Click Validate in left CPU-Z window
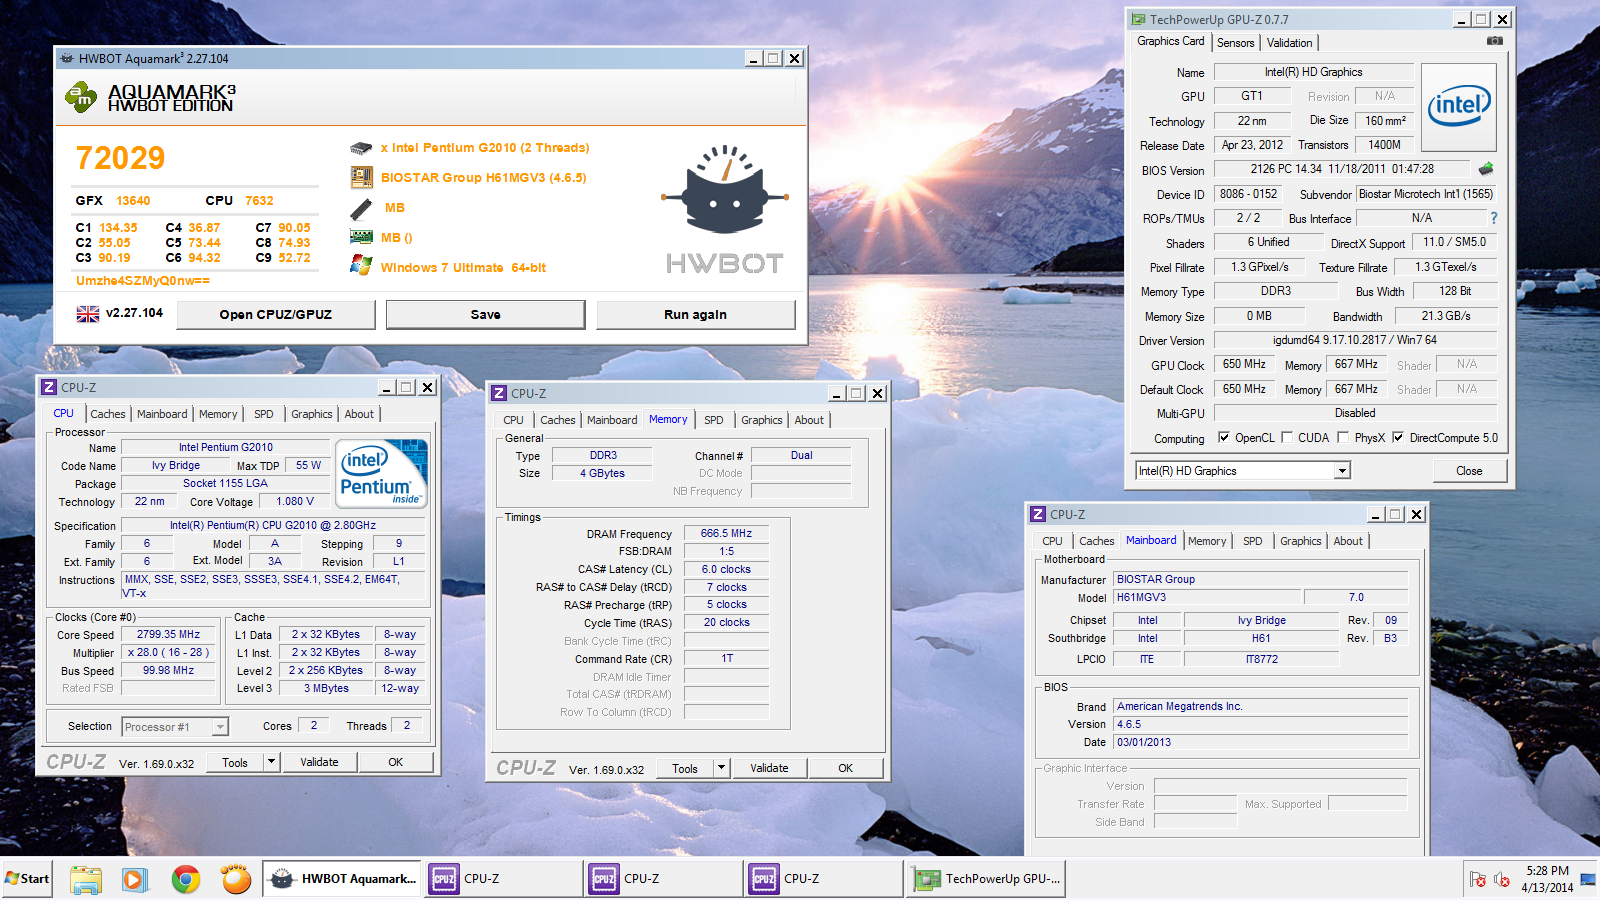Image resolution: width=1600 pixels, height=900 pixels. pos(319,762)
